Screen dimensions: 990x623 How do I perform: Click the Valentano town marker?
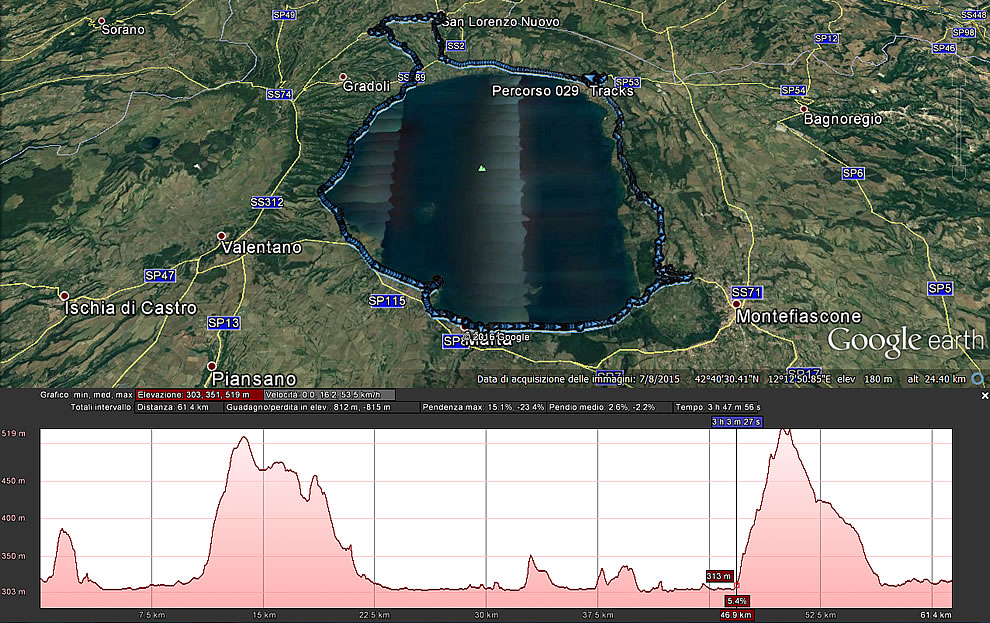tap(221, 237)
